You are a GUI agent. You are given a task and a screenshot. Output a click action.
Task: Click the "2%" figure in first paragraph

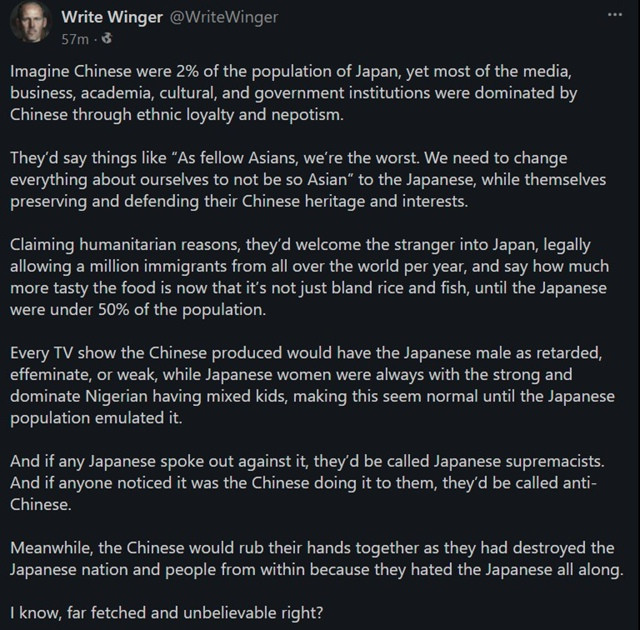click(x=187, y=72)
